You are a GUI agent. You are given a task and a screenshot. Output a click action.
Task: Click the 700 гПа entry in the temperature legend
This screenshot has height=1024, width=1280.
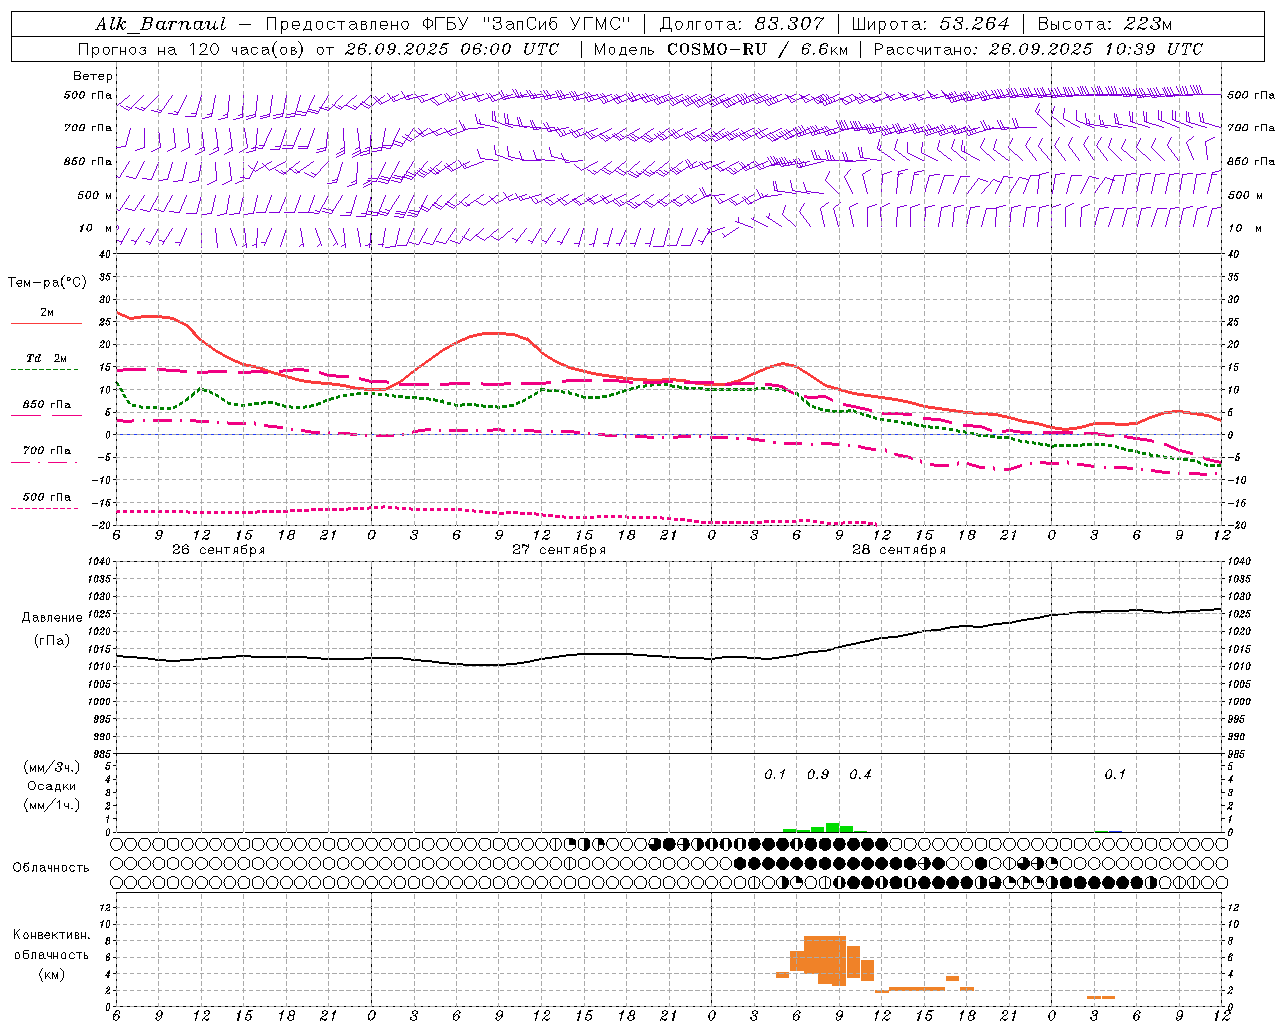tap(47, 451)
